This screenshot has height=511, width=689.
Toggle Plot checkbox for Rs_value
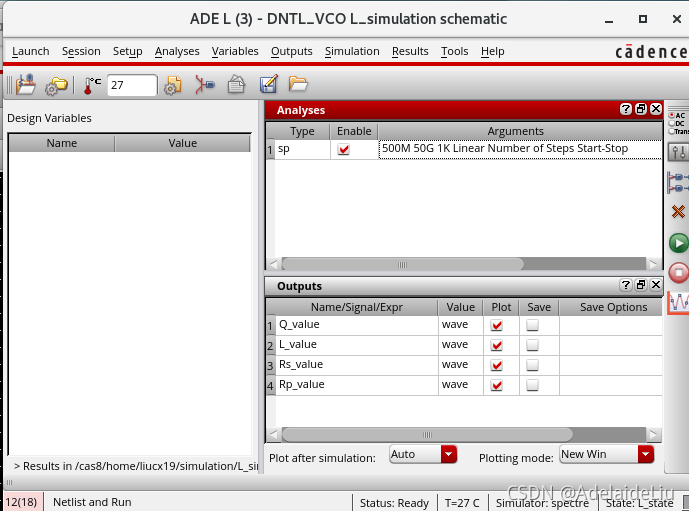pyautogui.click(x=497, y=365)
